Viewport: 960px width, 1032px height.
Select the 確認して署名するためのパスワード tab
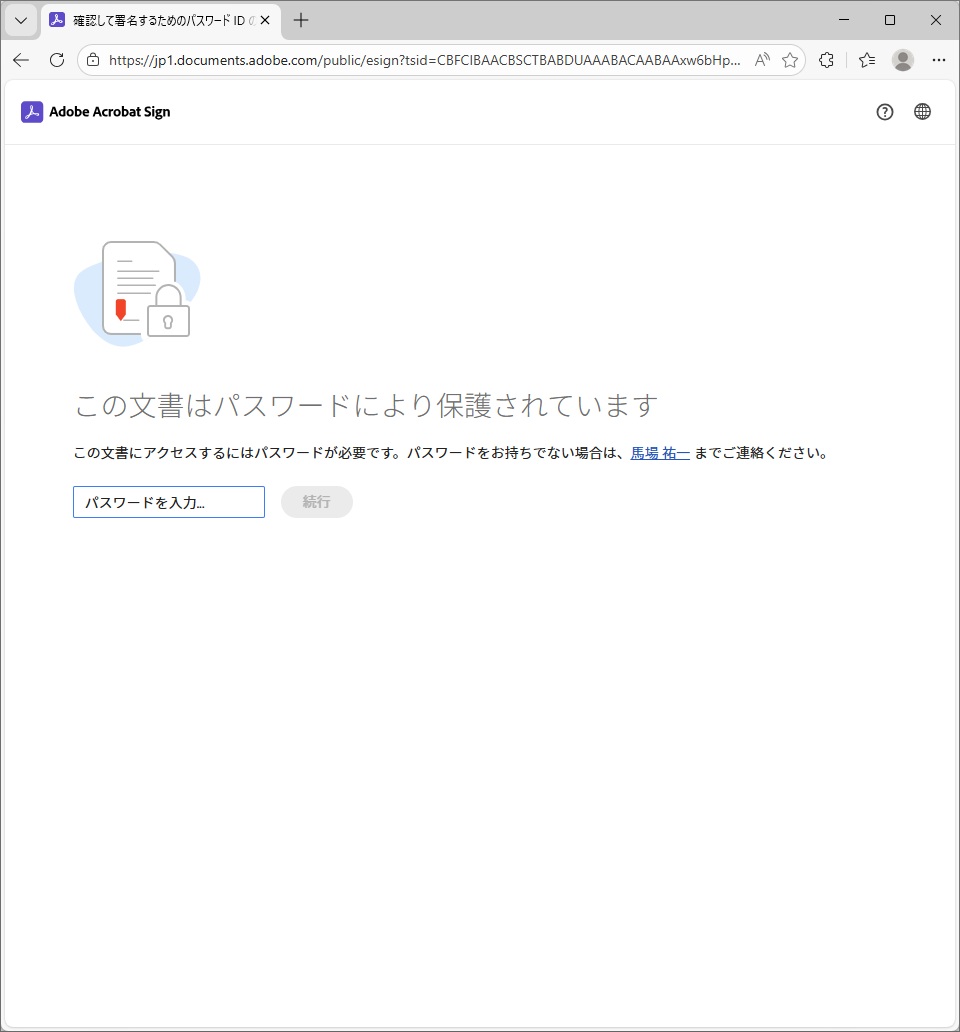pyautogui.click(x=155, y=20)
